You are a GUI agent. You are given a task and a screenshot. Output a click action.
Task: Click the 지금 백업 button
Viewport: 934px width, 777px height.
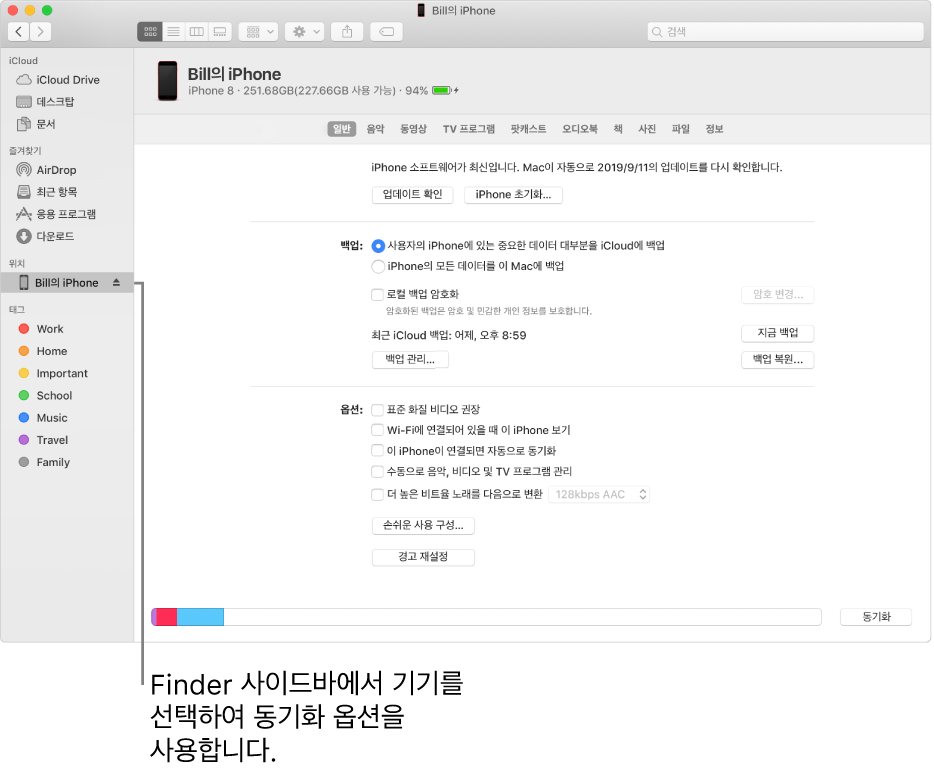(777, 333)
